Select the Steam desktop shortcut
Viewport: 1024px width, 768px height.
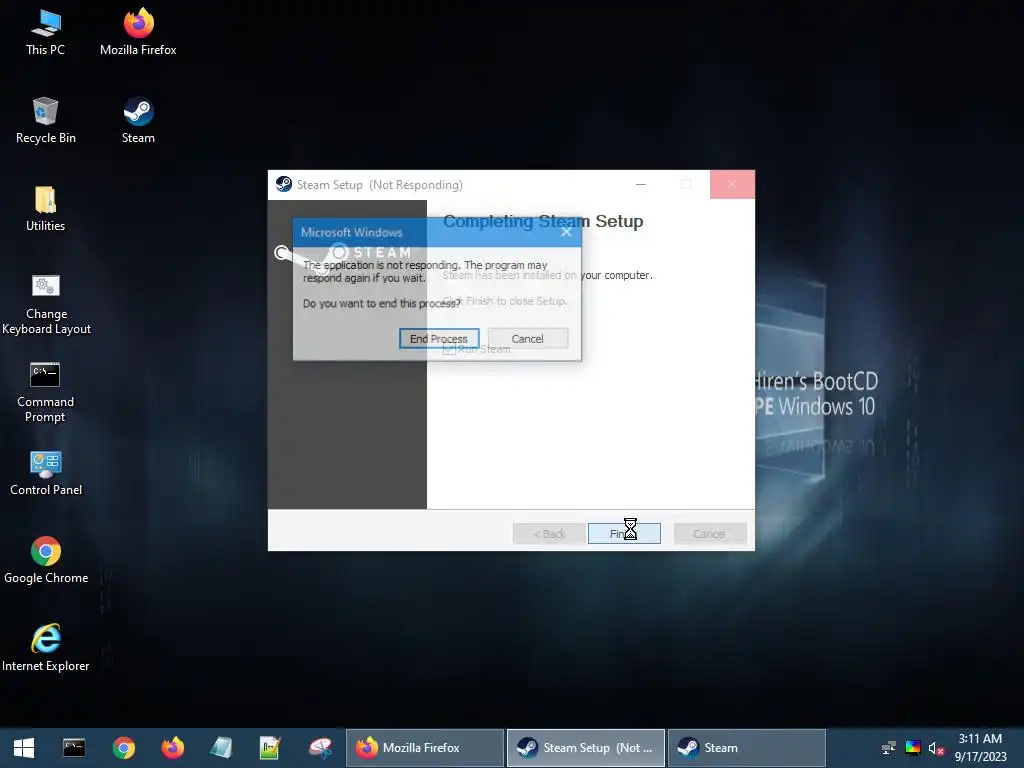pyautogui.click(x=138, y=121)
